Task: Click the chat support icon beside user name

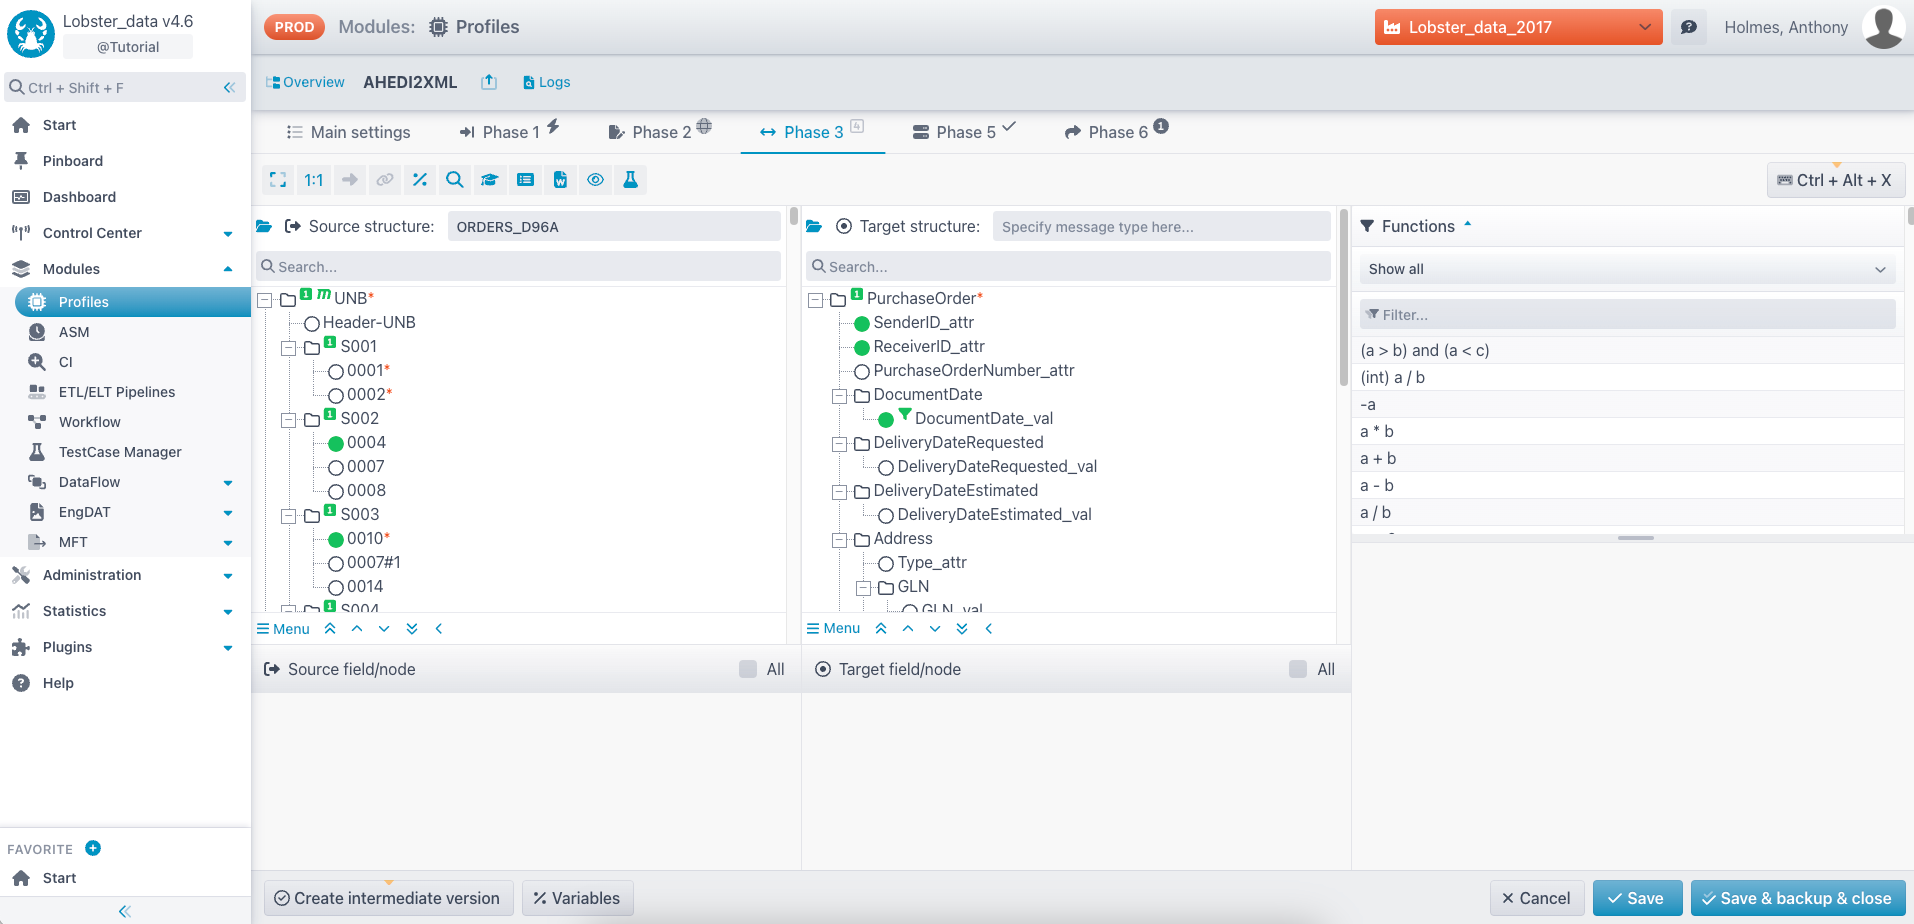Action: [1689, 27]
